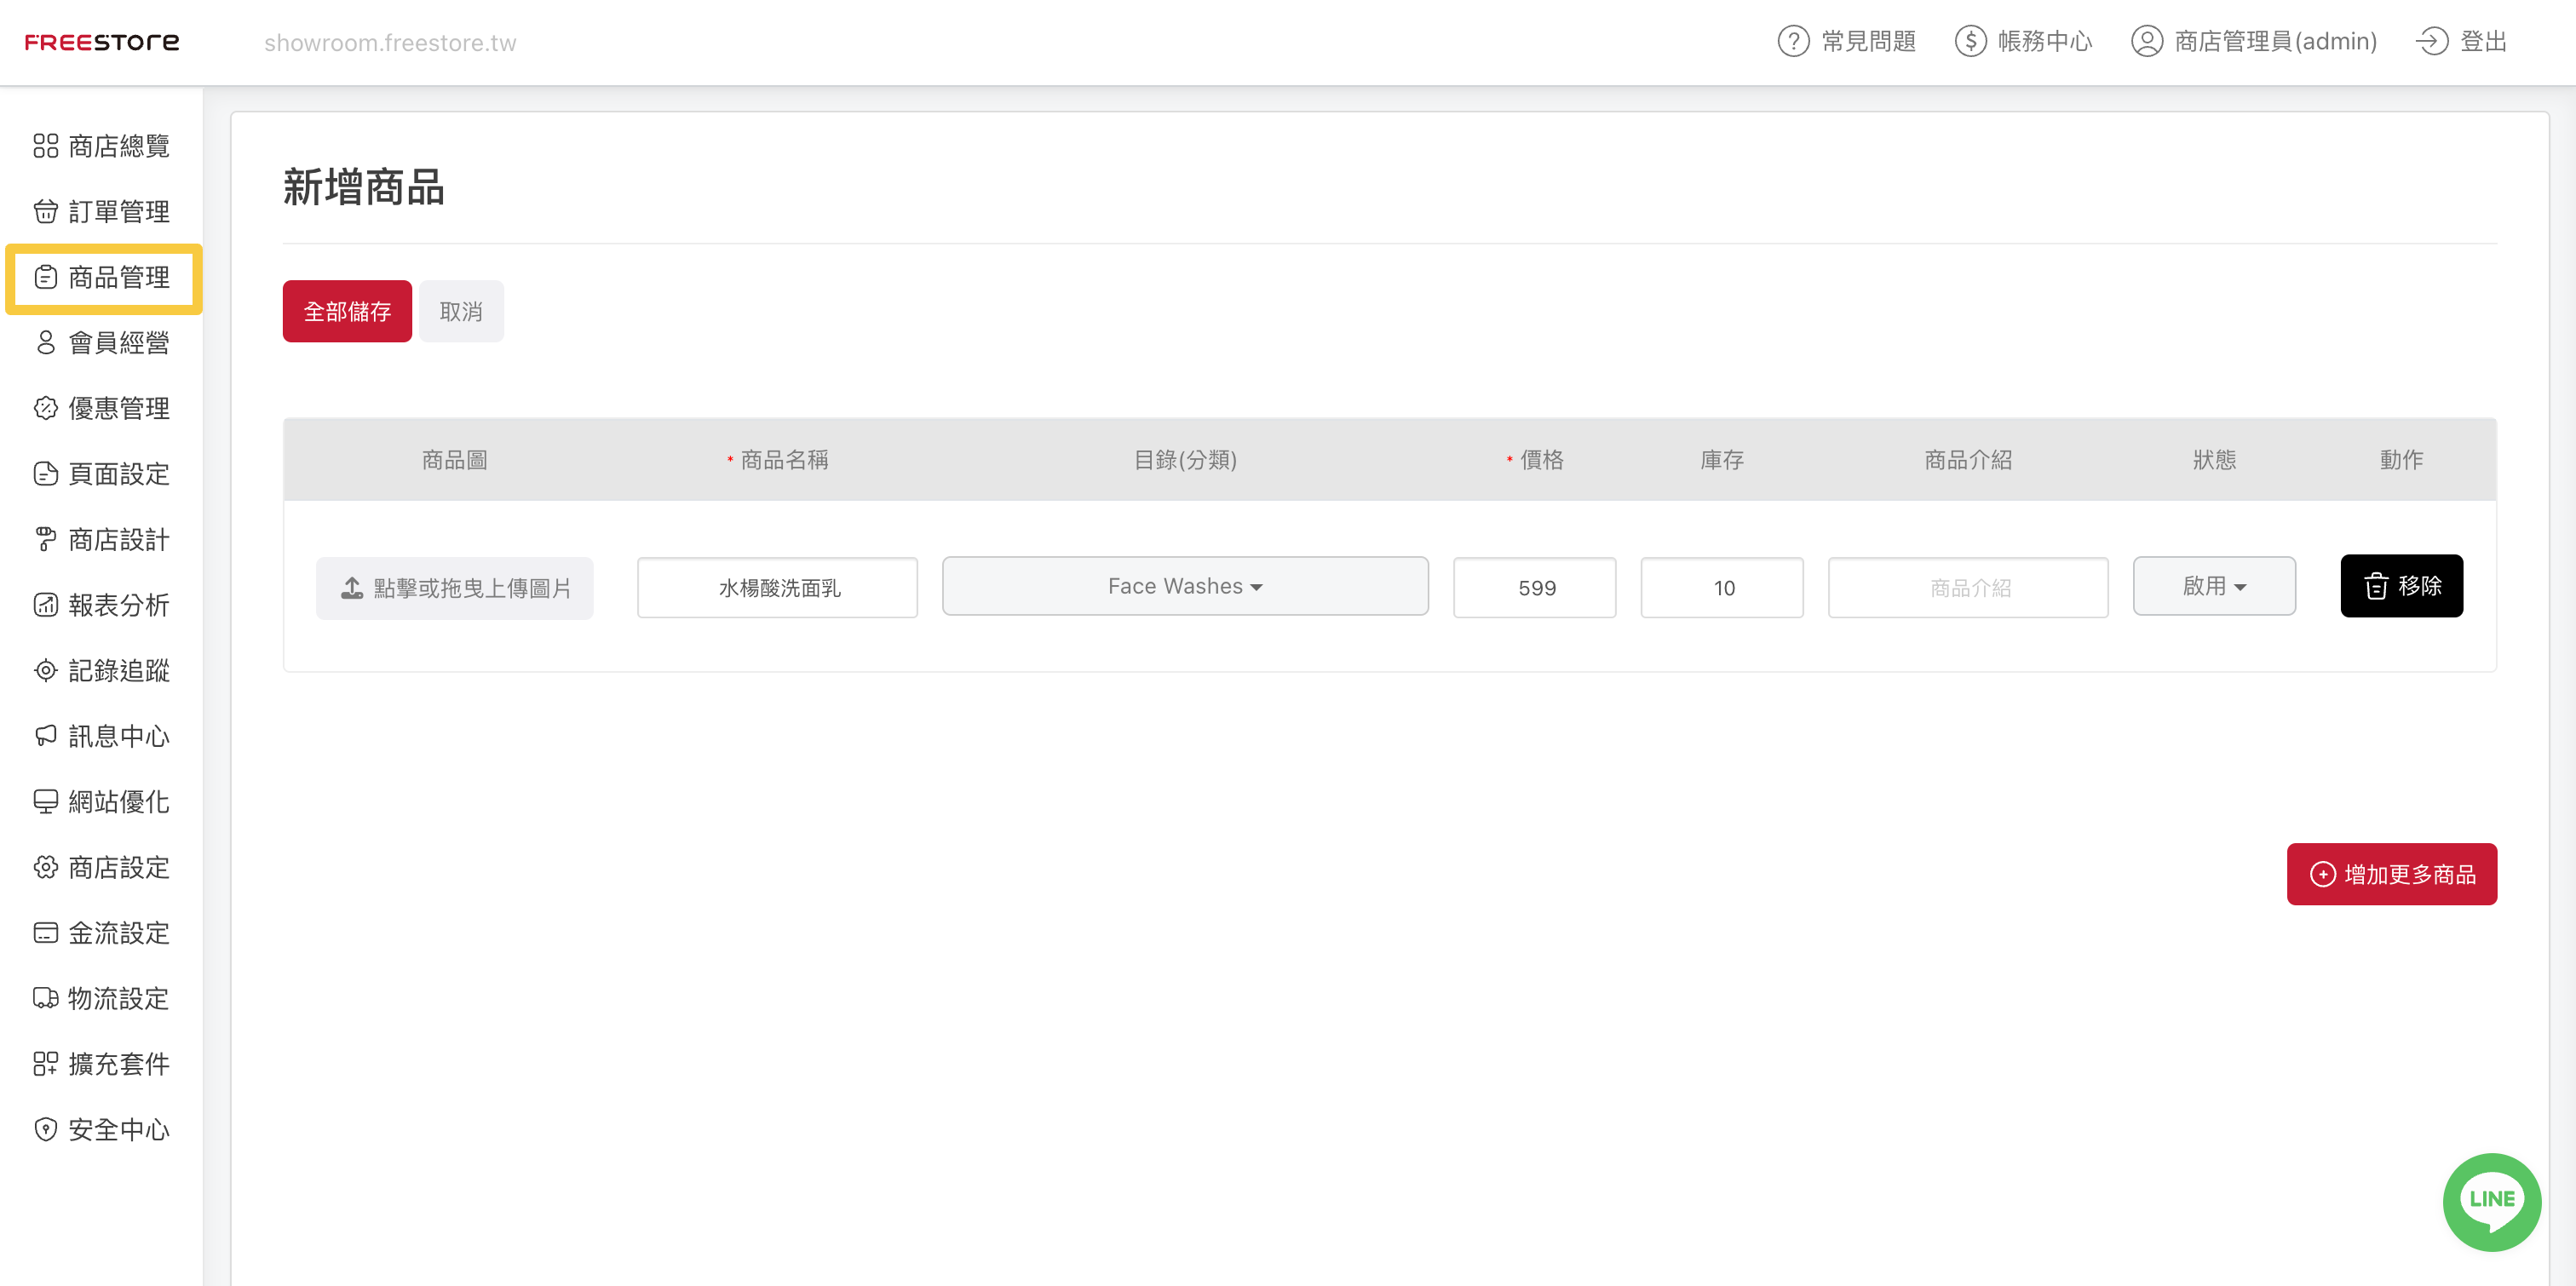Click the 登出 arrow icon
The image size is (2576, 1286).
coord(2431,41)
